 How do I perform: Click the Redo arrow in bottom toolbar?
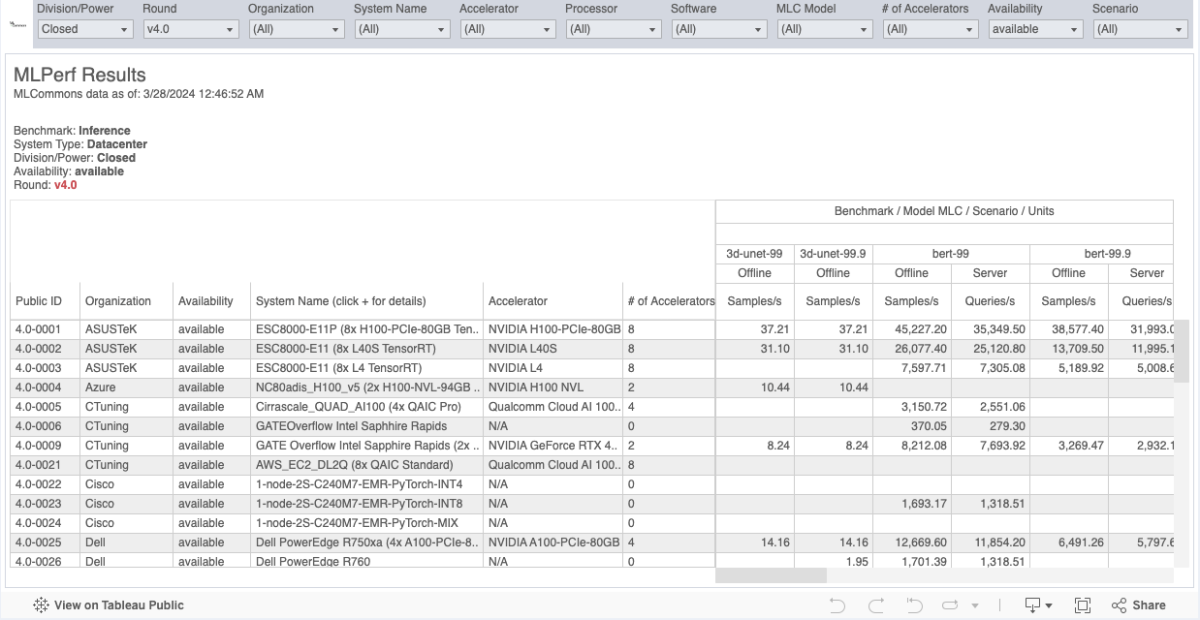(876, 605)
